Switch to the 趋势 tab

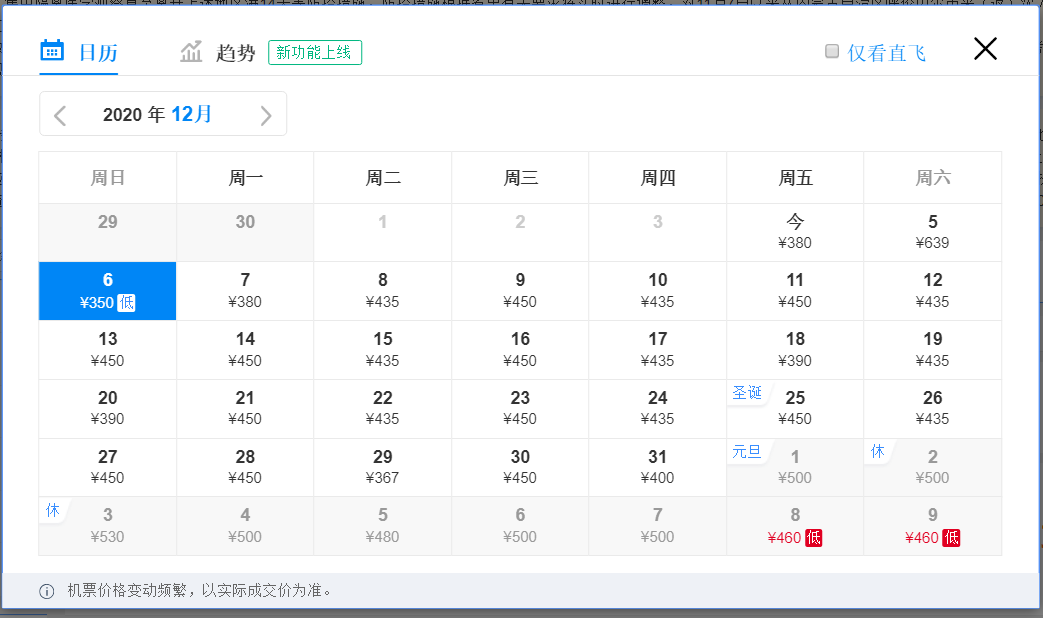[x=218, y=52]
